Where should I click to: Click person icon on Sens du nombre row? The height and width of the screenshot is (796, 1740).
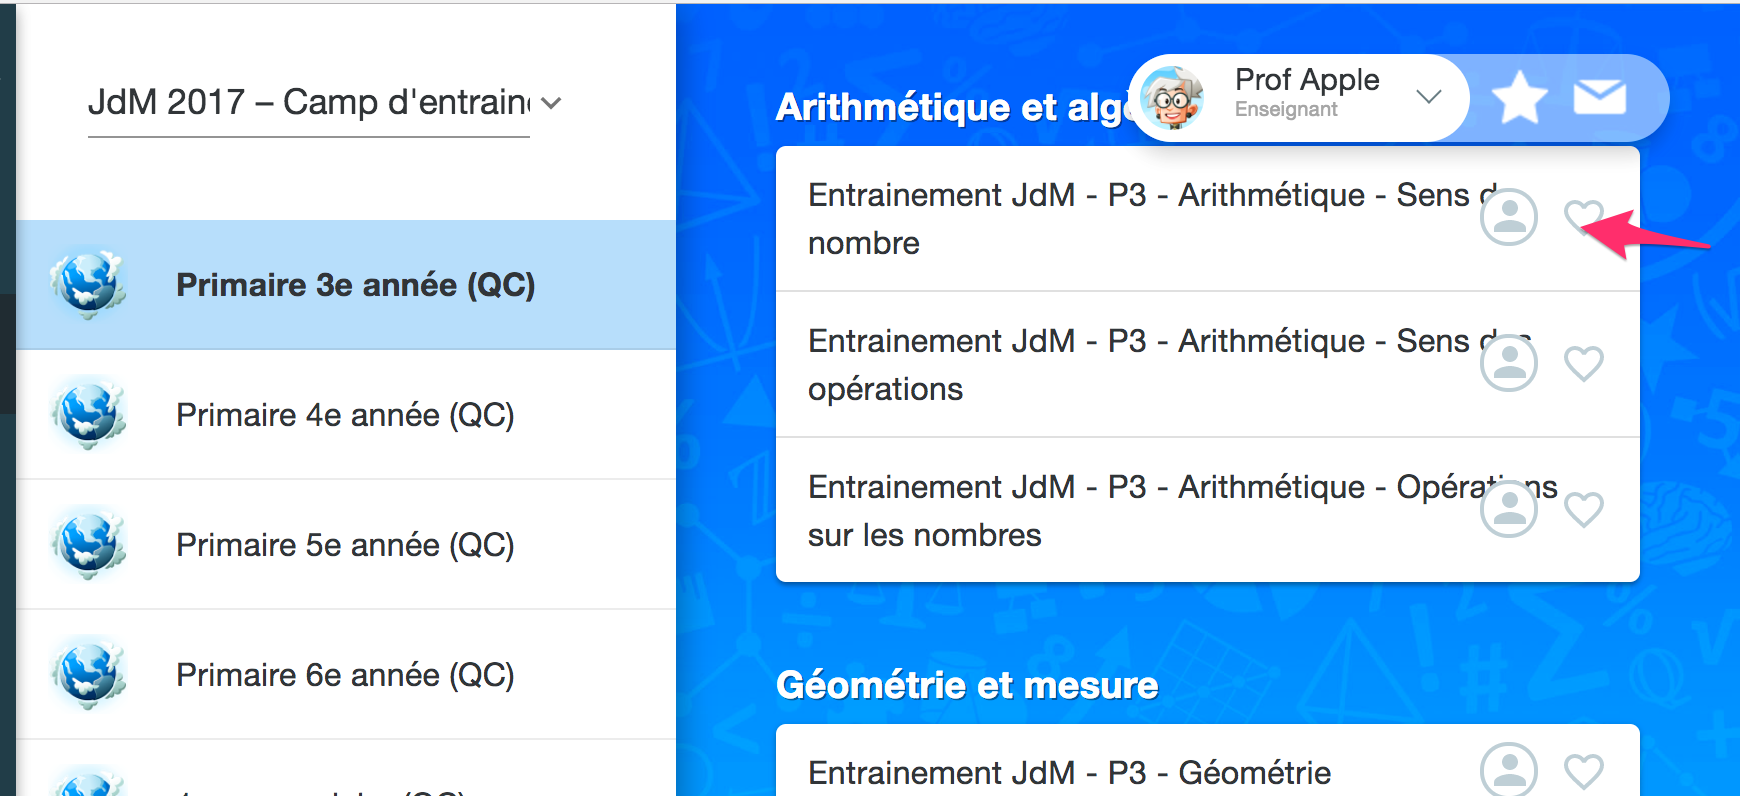1508,217
